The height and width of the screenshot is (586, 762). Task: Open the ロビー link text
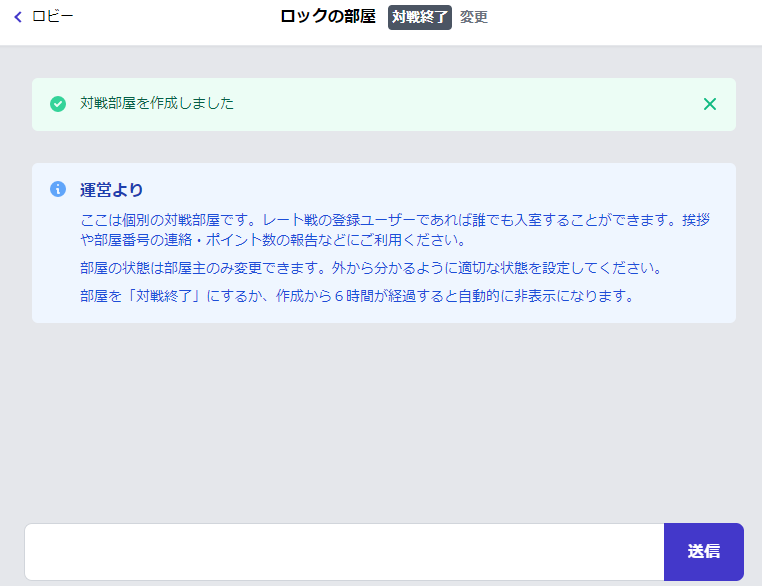[52, 17]
